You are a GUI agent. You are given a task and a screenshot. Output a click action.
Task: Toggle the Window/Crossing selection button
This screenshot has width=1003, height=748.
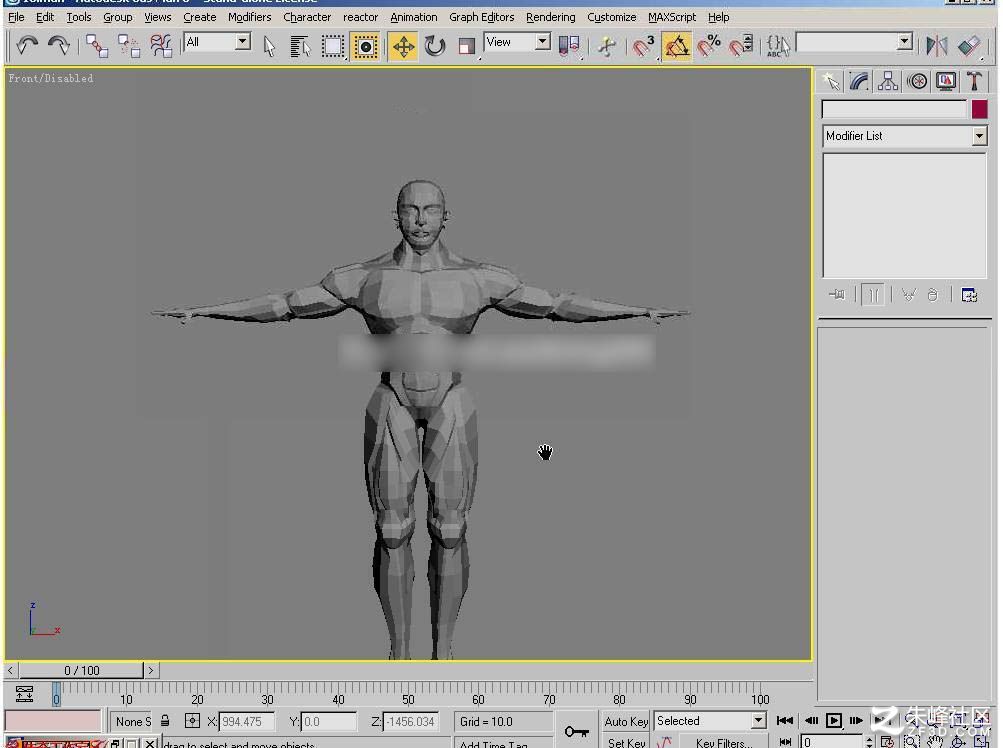click(365, 46)
